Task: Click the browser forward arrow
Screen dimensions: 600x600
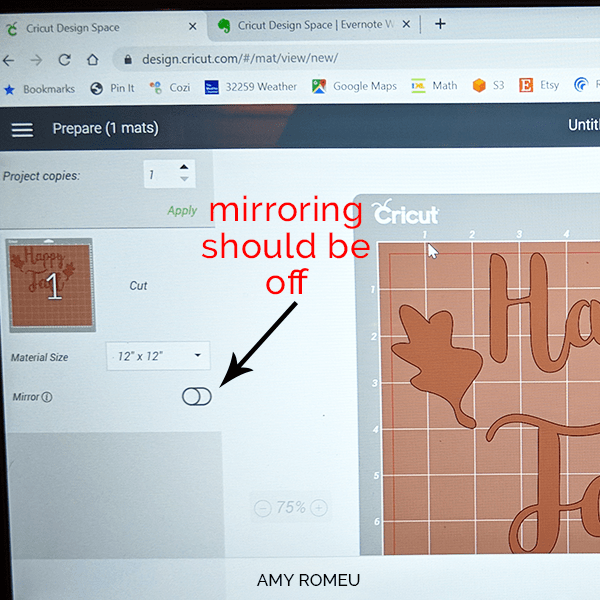Action: (36, 60)
